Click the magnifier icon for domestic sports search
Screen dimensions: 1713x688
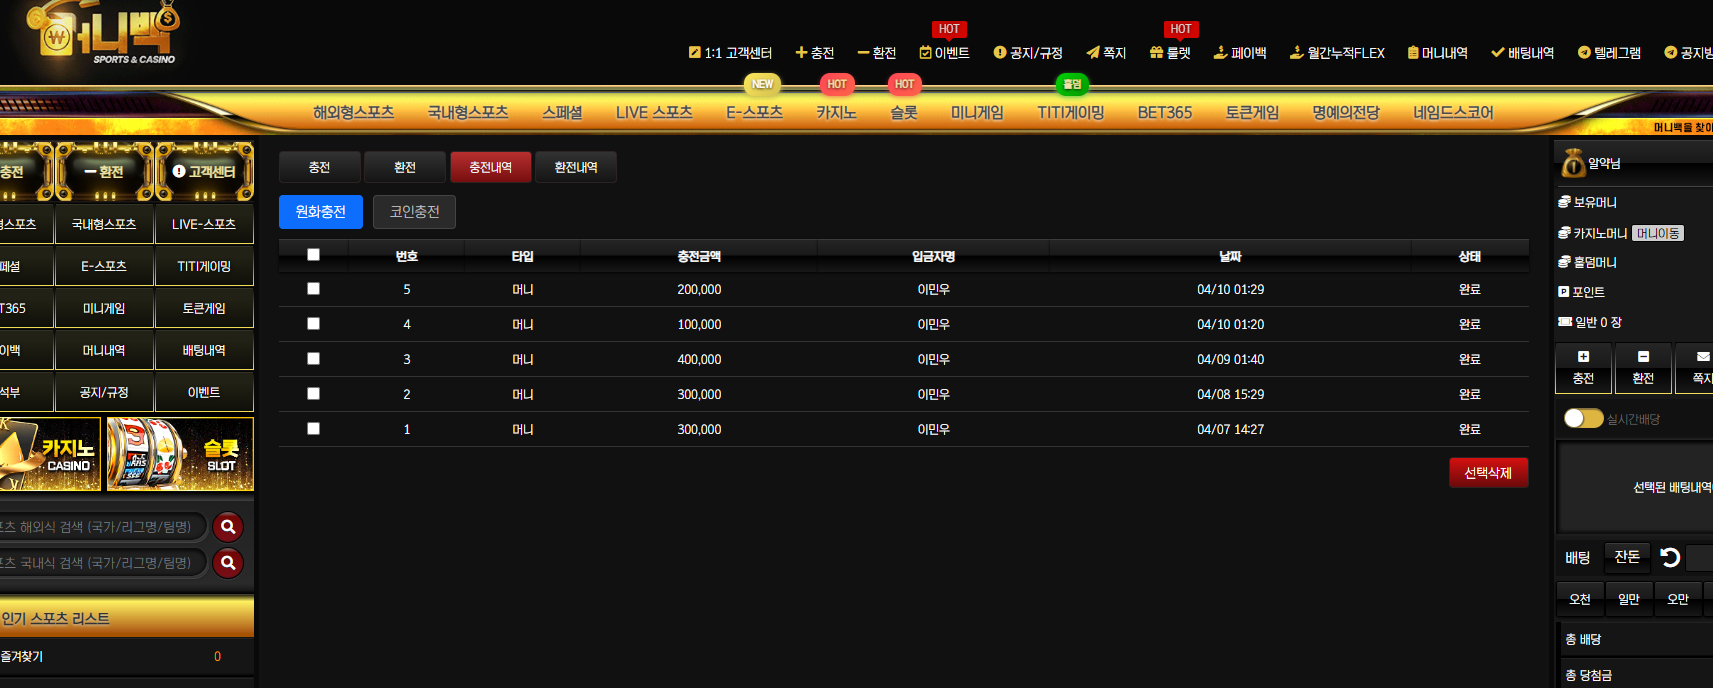[x=228, y=563]
